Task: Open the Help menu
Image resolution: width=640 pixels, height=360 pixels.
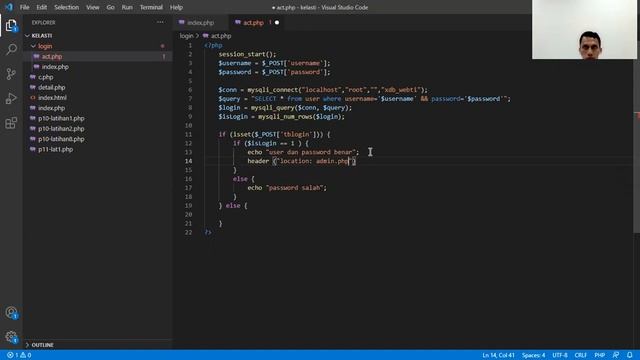Action: [176, 7]
